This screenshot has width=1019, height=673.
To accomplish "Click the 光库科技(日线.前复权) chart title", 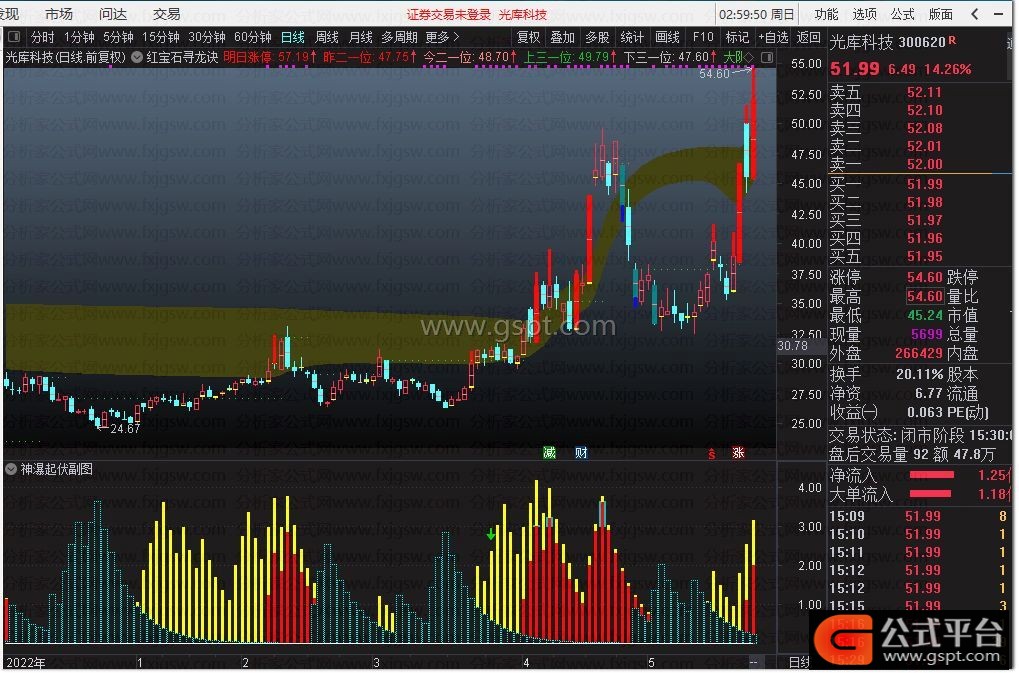I will point(66,57).
